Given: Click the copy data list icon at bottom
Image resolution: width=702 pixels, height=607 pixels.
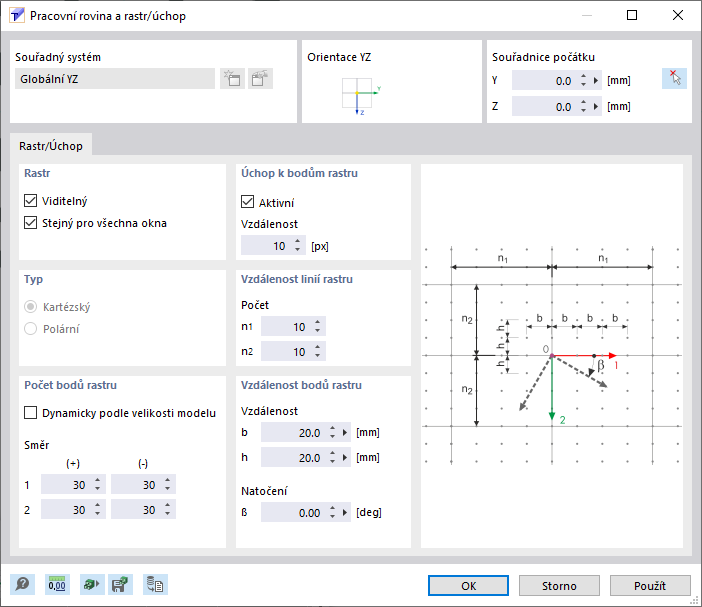Looking at the screenshot, I should (155, 585).
